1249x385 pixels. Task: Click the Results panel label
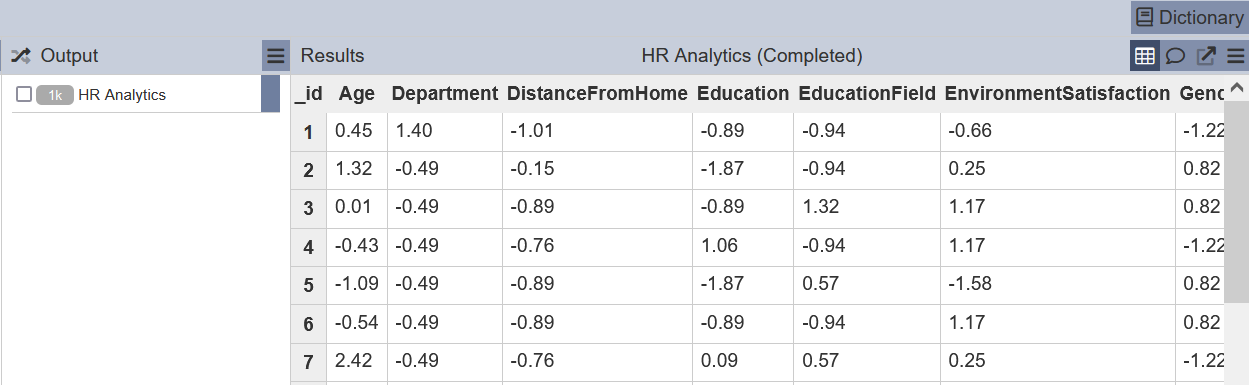point(332,56)
